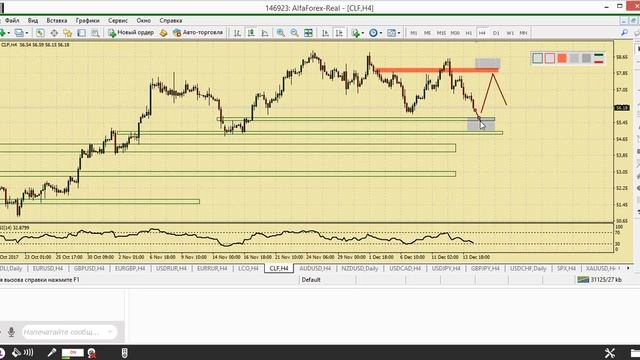The height and width of the screenshot is (360, 640).
Task: Switch chart to bar chart icon
Action: click(x=237, y=33)
